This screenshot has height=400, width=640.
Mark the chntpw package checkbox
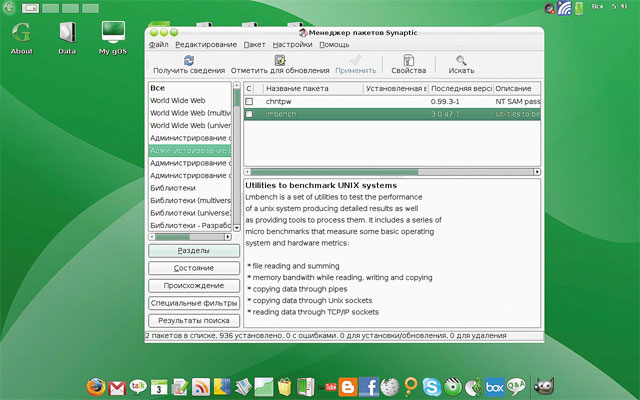click(249, 101)
